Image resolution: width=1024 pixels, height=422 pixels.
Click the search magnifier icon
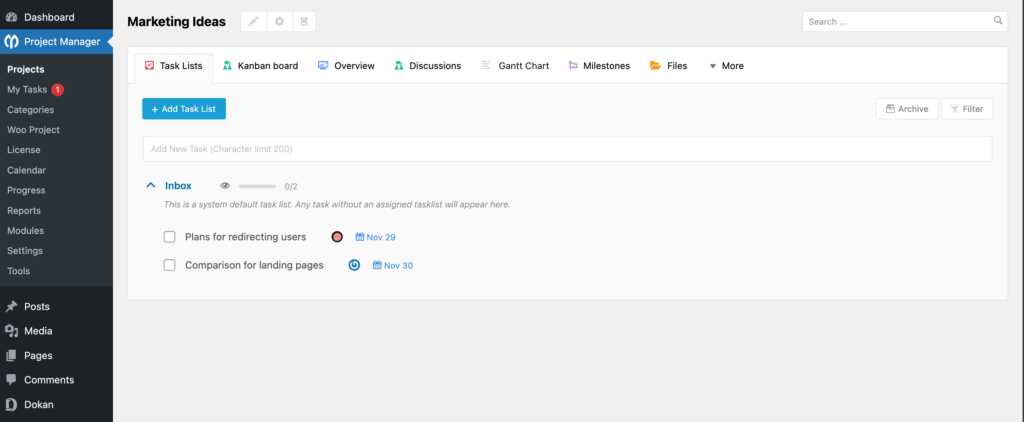click(x=997, y=21)
